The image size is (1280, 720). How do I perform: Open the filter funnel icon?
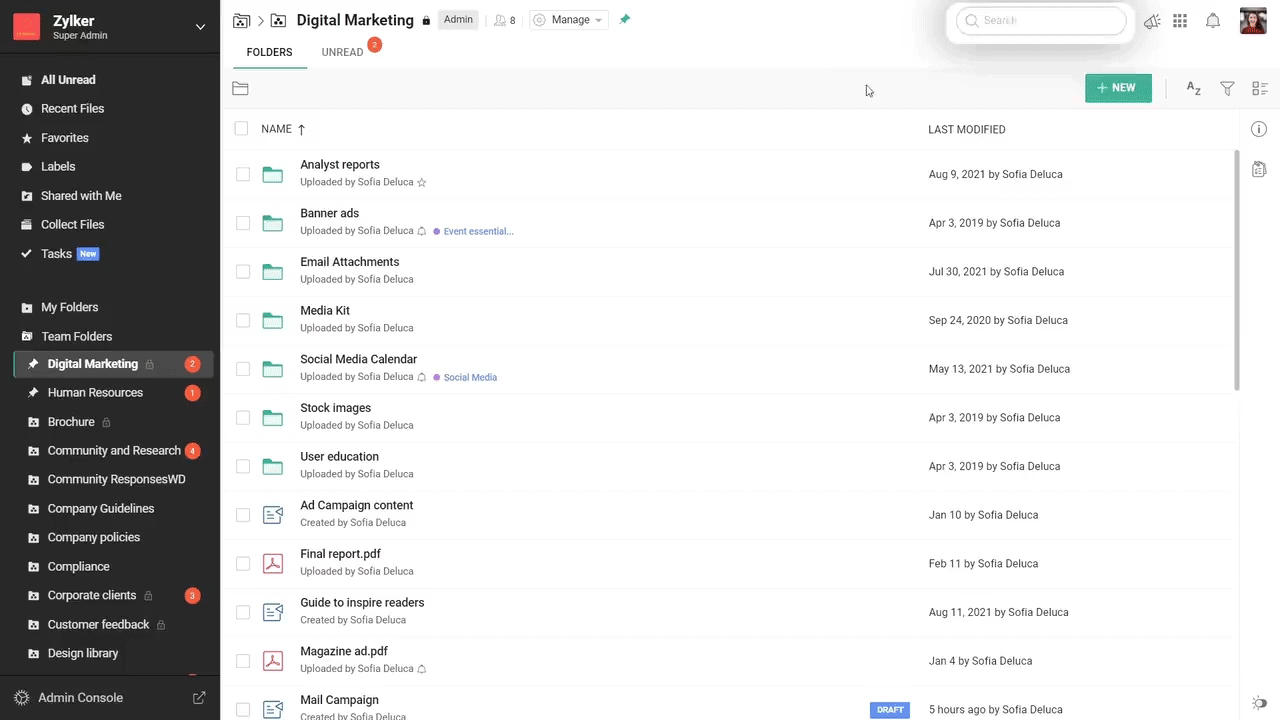tap(1227, 89)
